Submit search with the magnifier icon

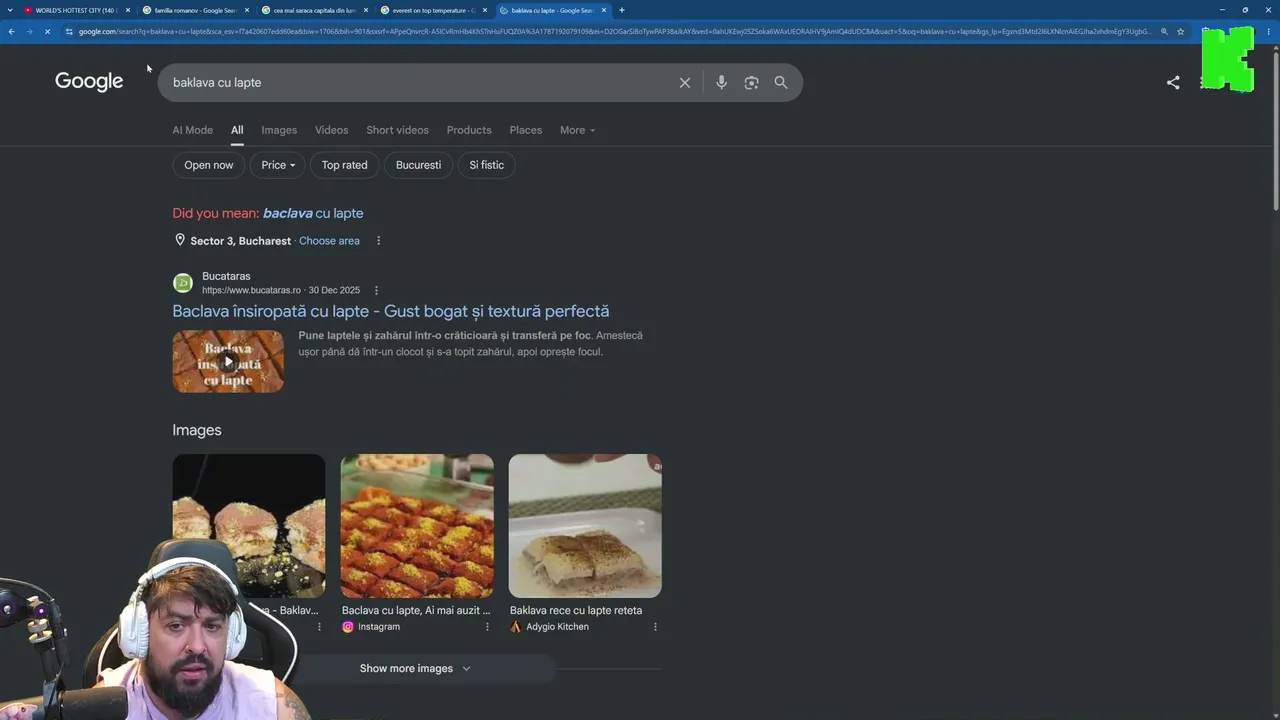[781, 83]
